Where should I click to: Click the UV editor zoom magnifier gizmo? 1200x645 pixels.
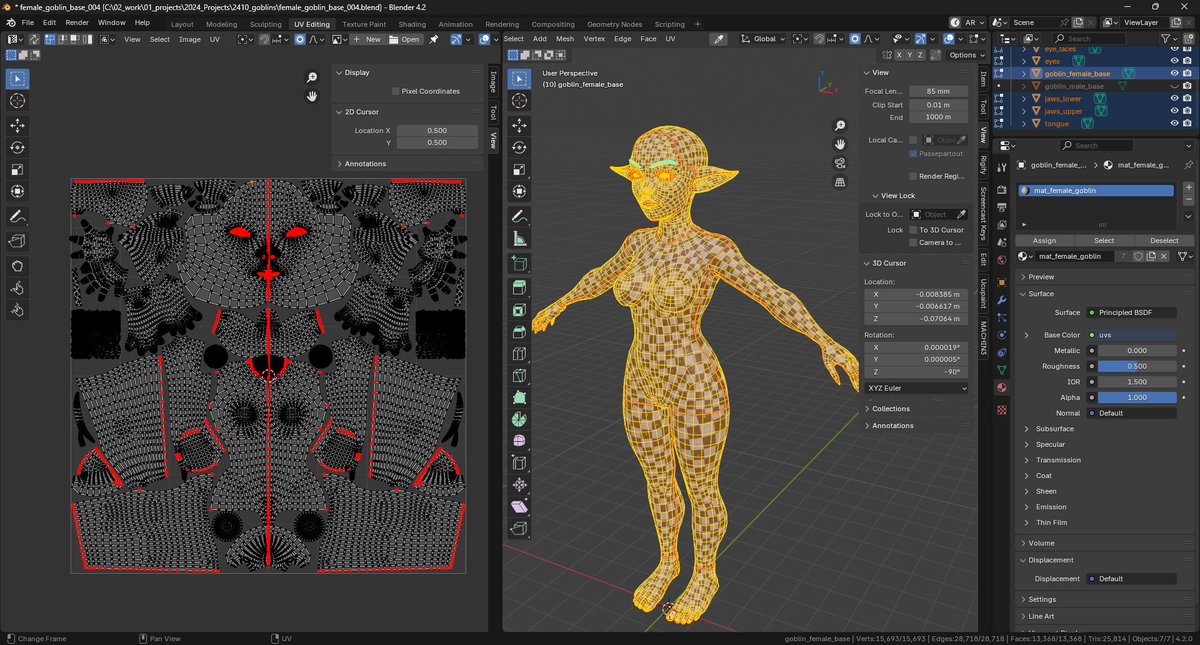(x=312, y=77)
